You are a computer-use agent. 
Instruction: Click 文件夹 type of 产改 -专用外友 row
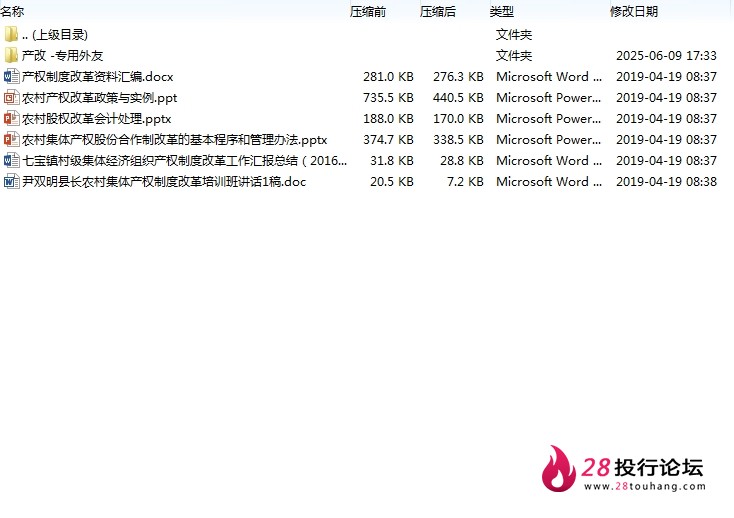coord(514,56)
